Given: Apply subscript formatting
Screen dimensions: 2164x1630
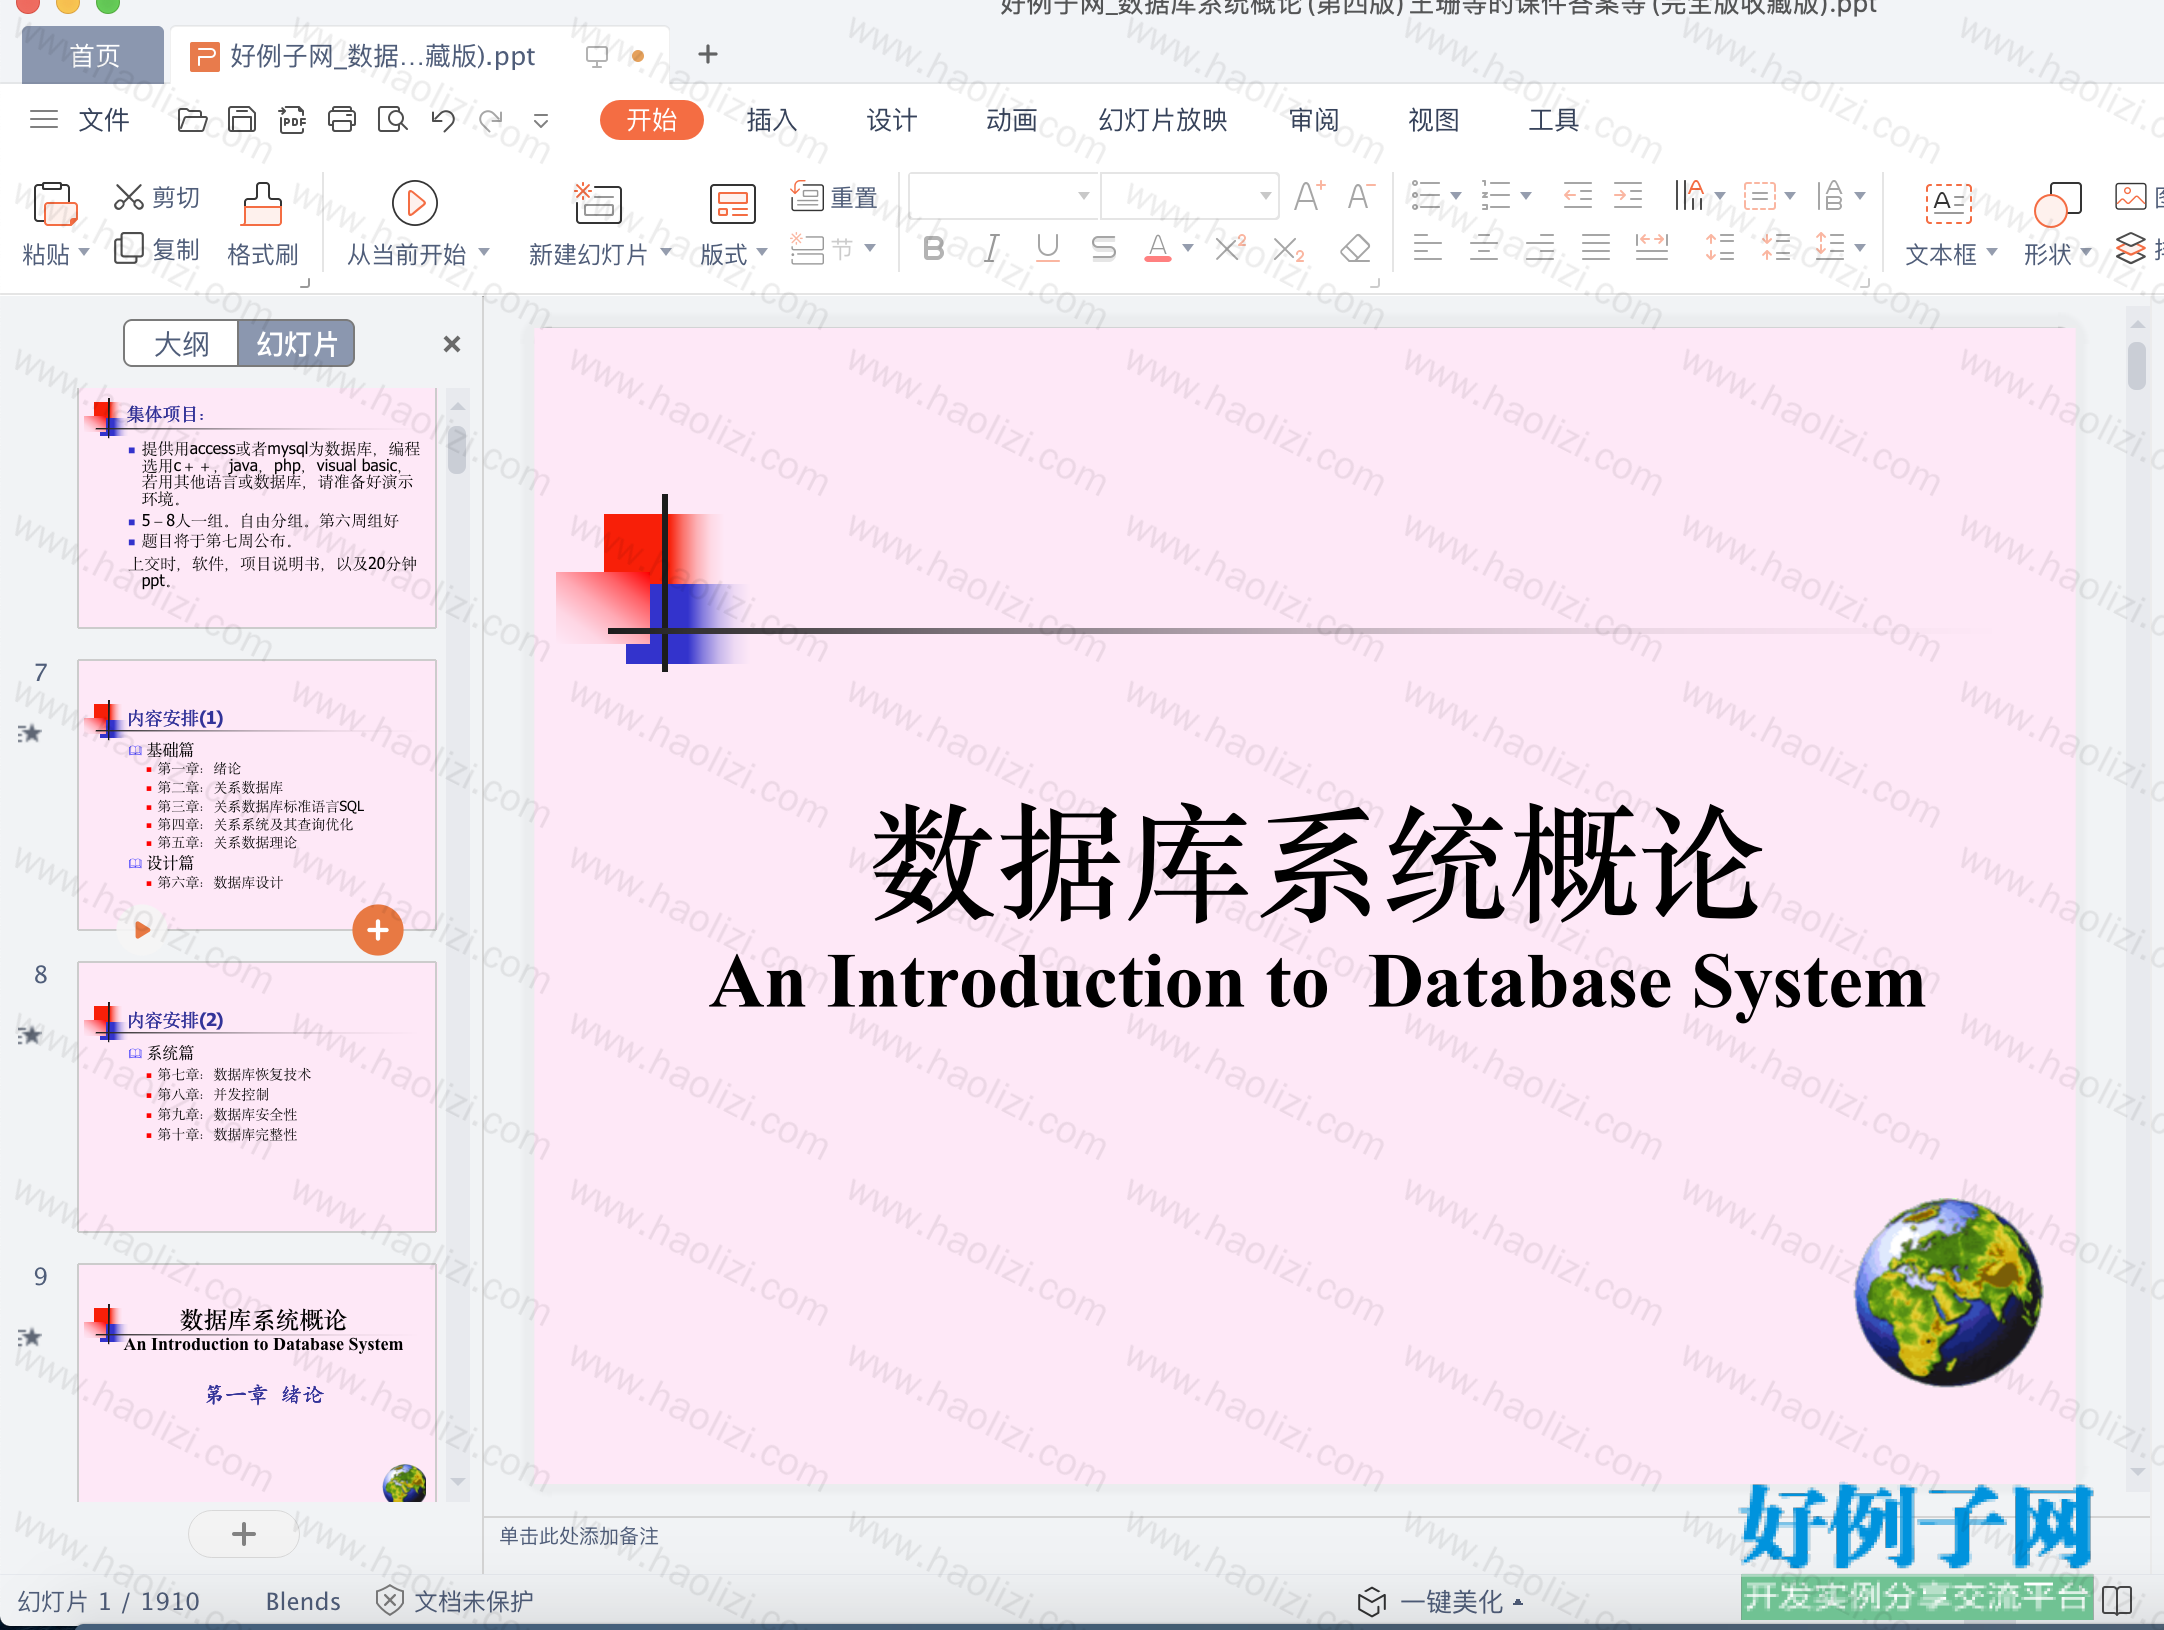Looking at the screenshot, I should point(1289,248).
